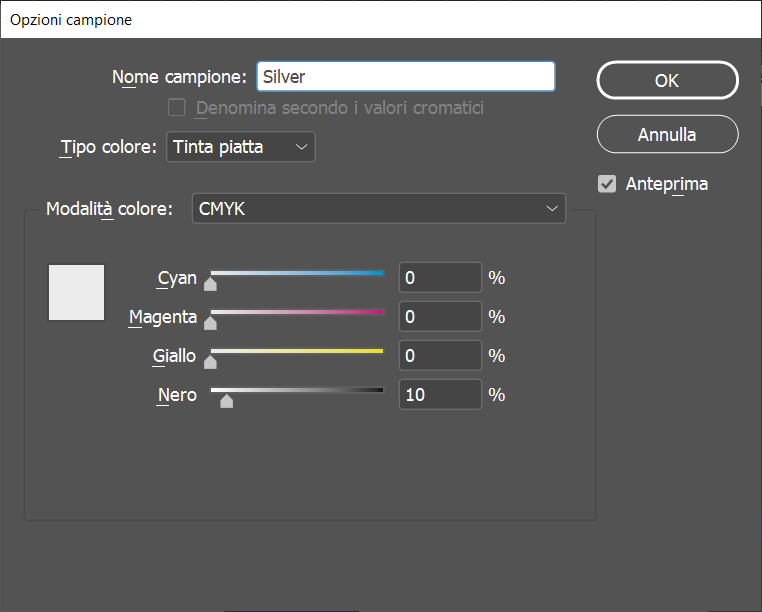762x612 pixels.
Task: Click the Nome campione text field
Action: click(406, 76)
